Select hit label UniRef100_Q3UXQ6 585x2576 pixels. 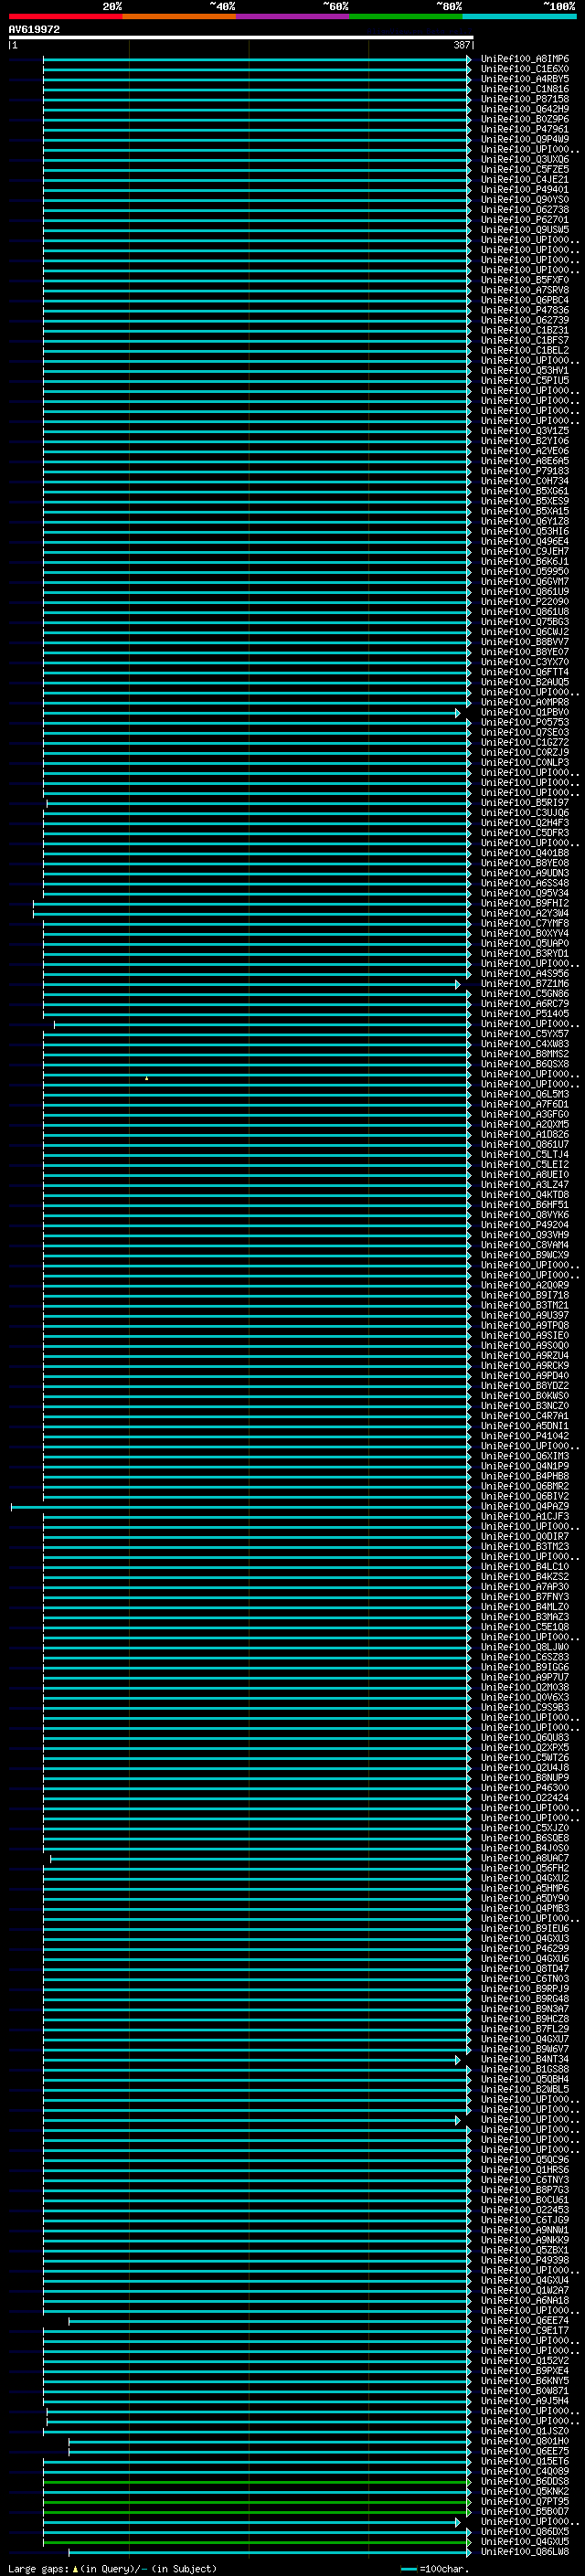tap(524, 159)
